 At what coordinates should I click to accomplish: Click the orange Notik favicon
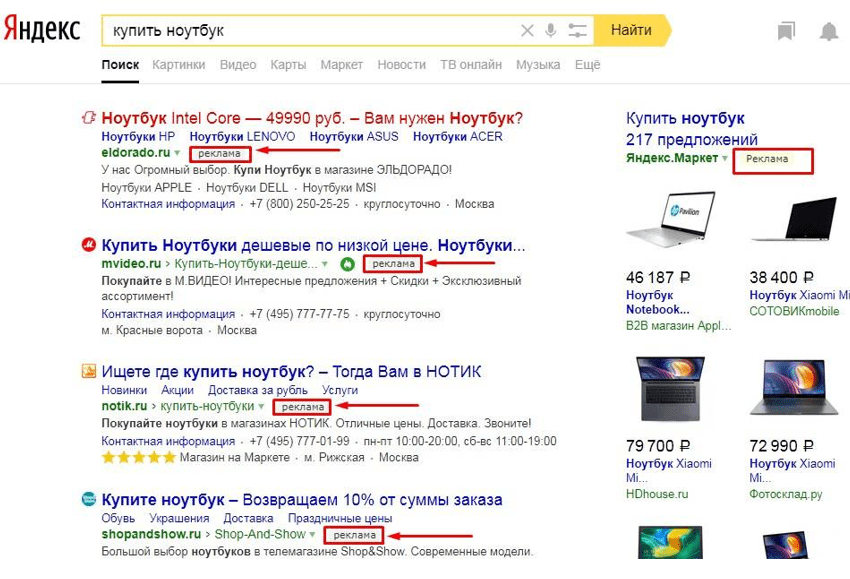(88, 371)
